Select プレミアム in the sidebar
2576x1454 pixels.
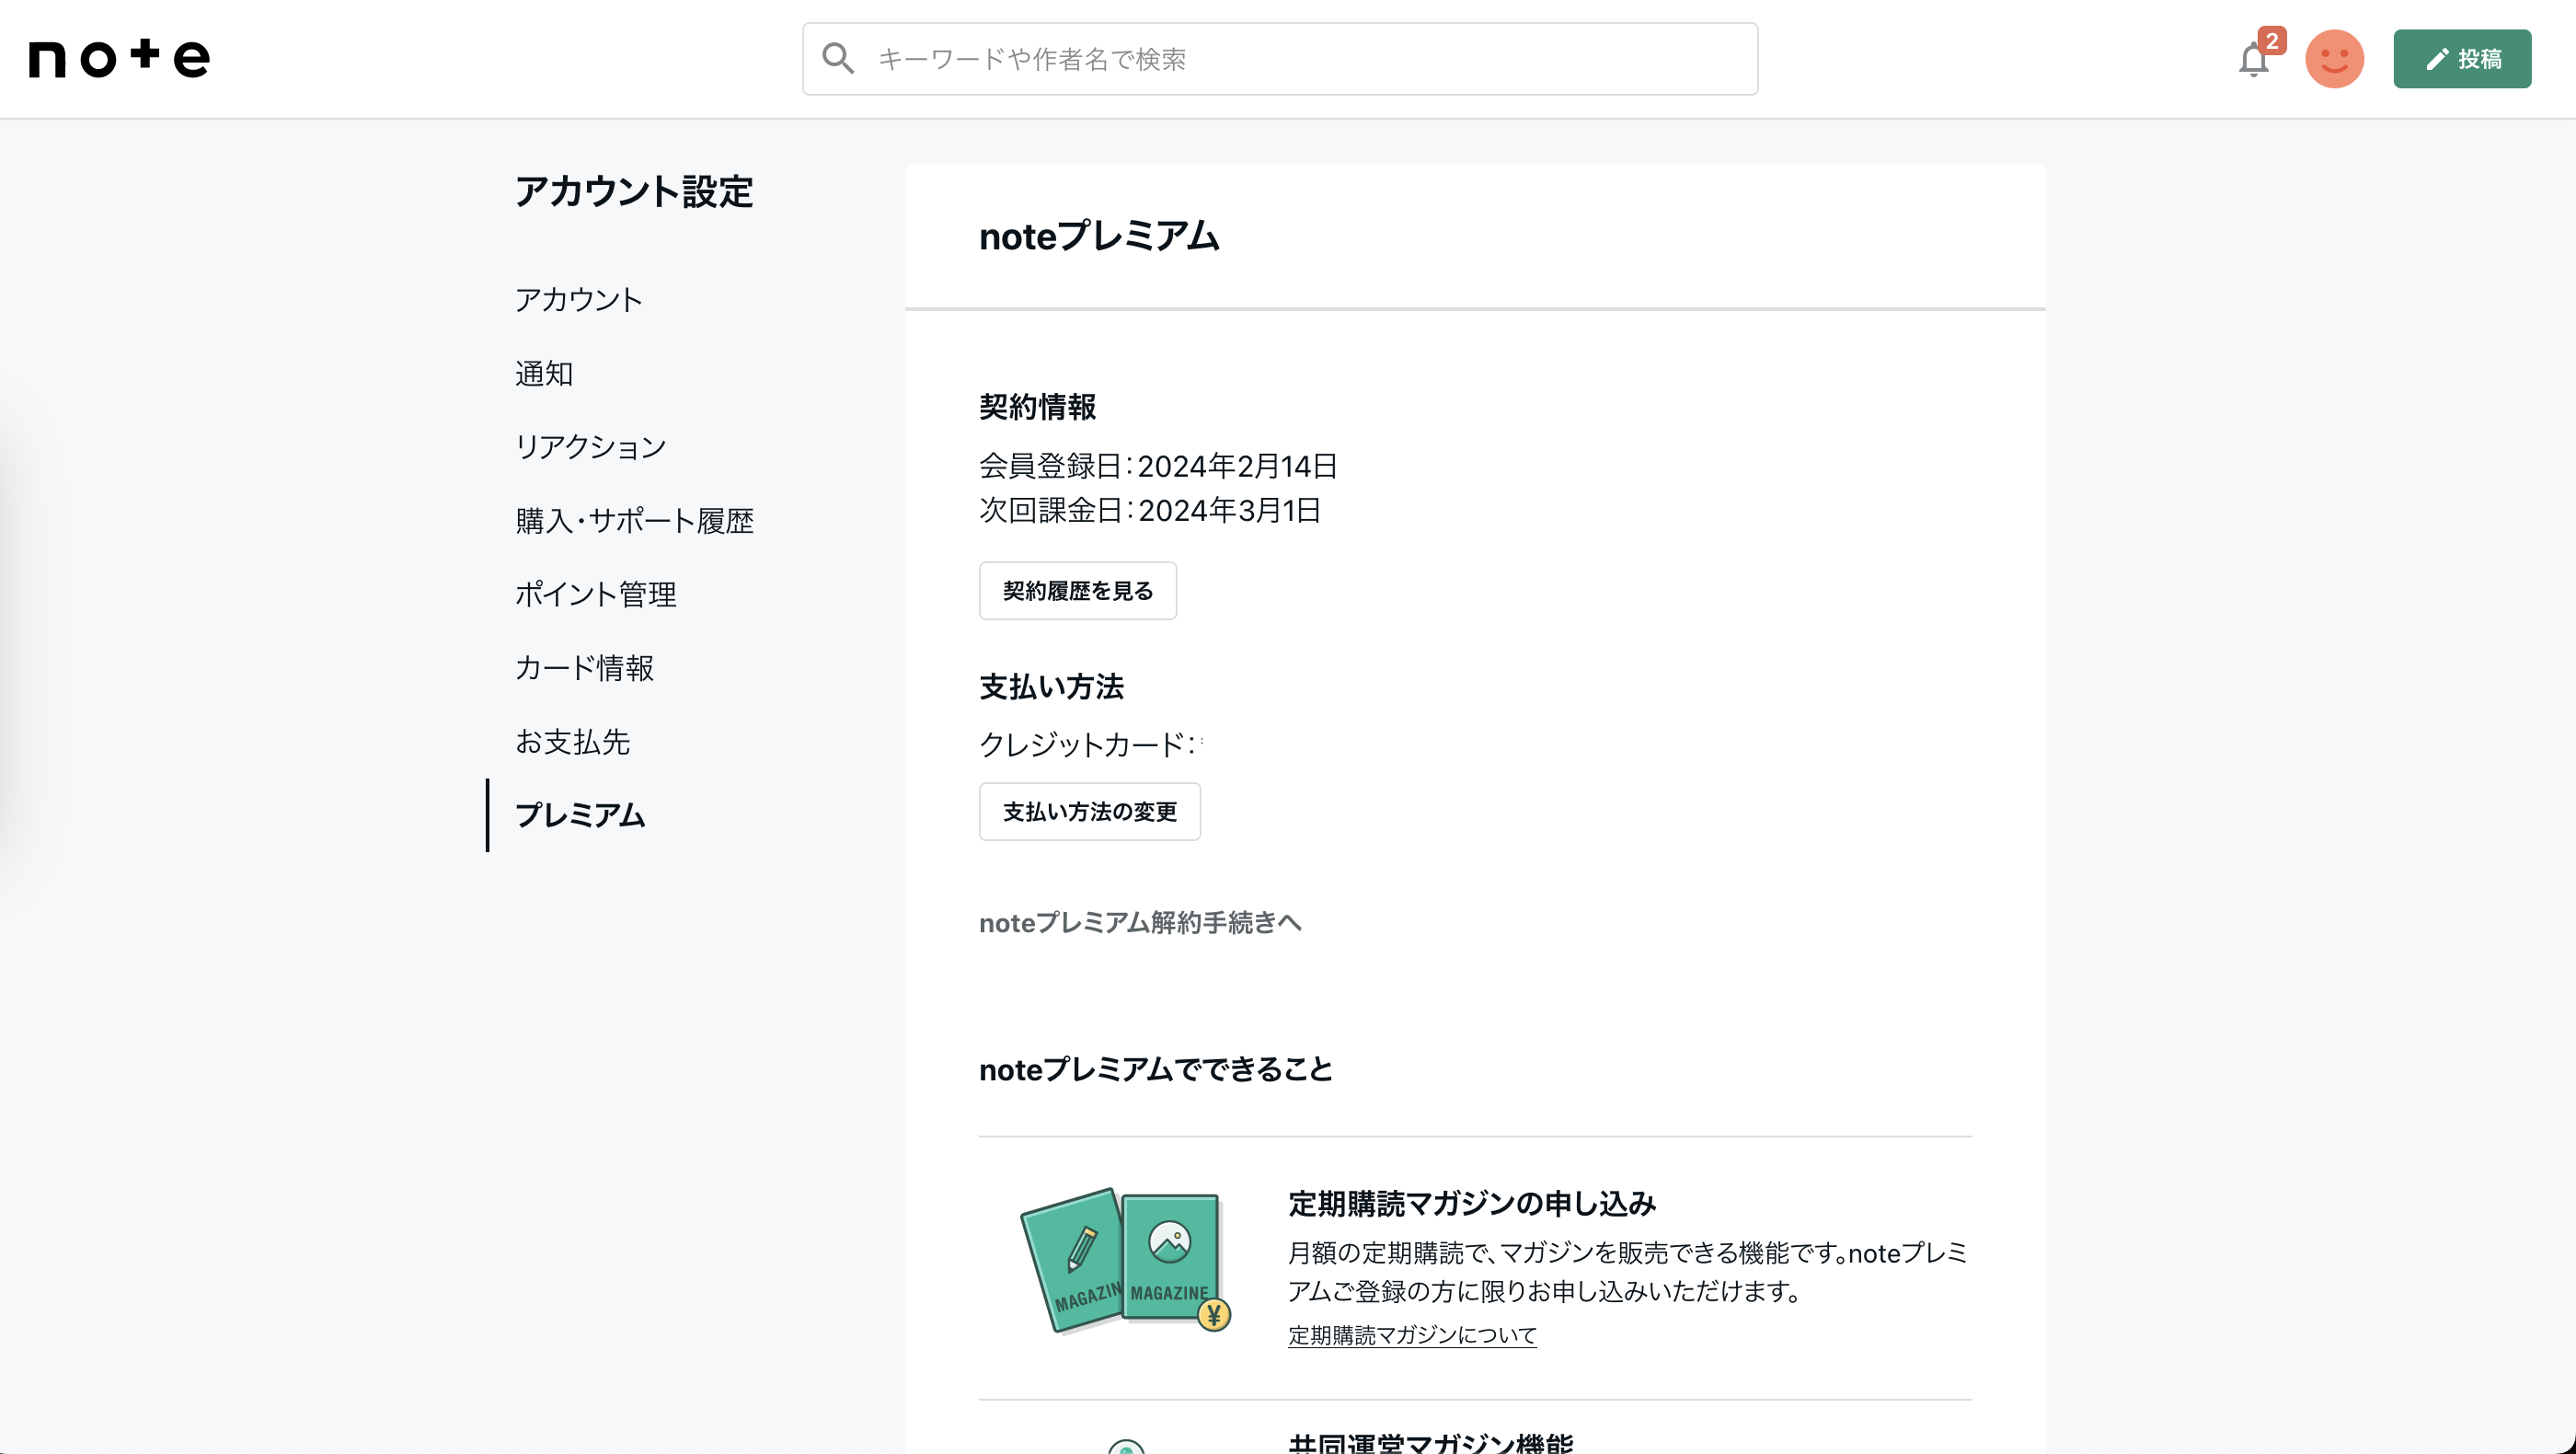[x=580, y=815]
